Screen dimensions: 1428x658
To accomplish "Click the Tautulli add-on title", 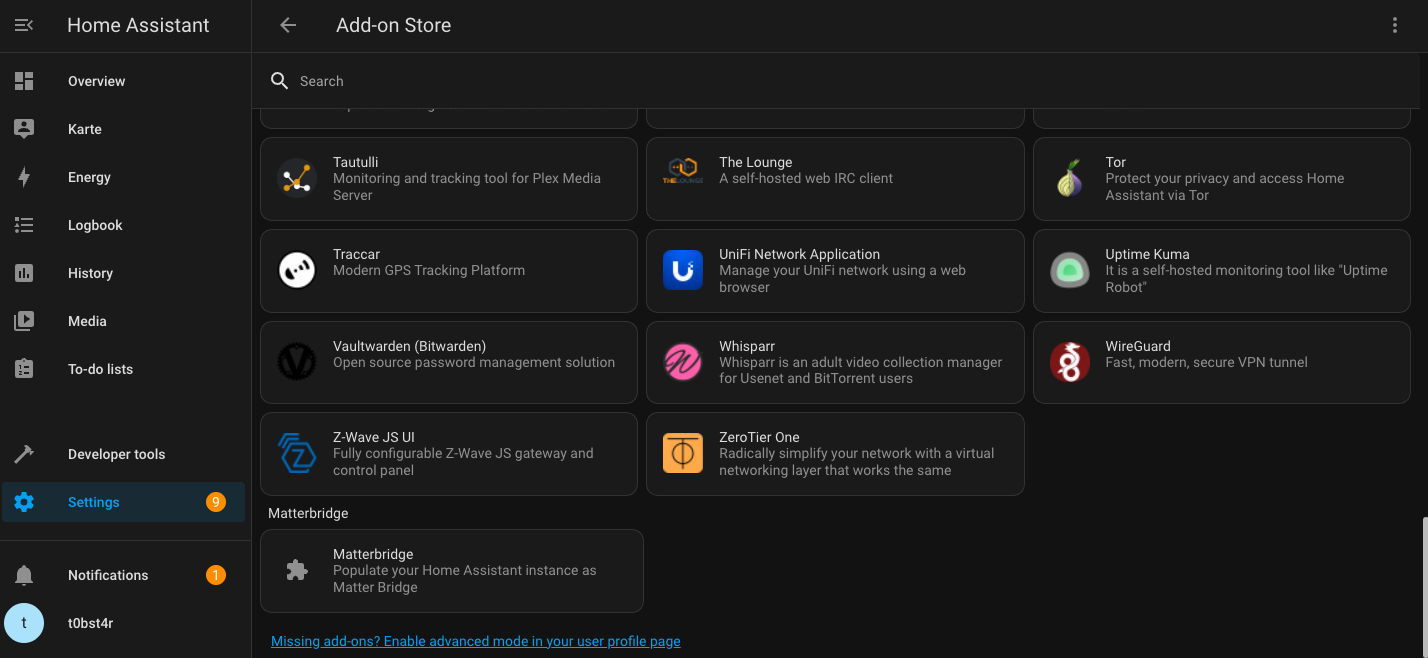I will click(x=355, y=162).
